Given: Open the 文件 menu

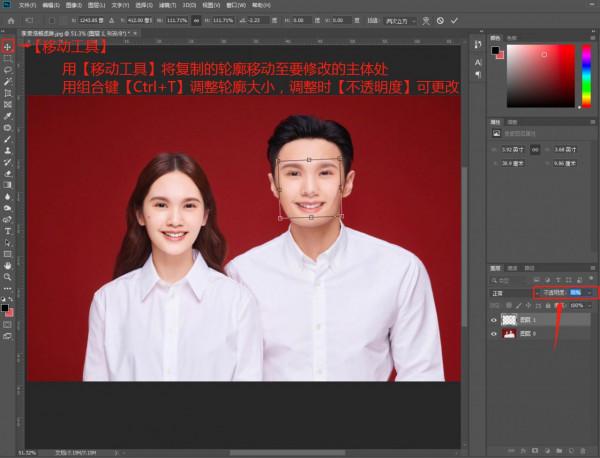Looking at the screenshot, I should click(x=26, y=4).
